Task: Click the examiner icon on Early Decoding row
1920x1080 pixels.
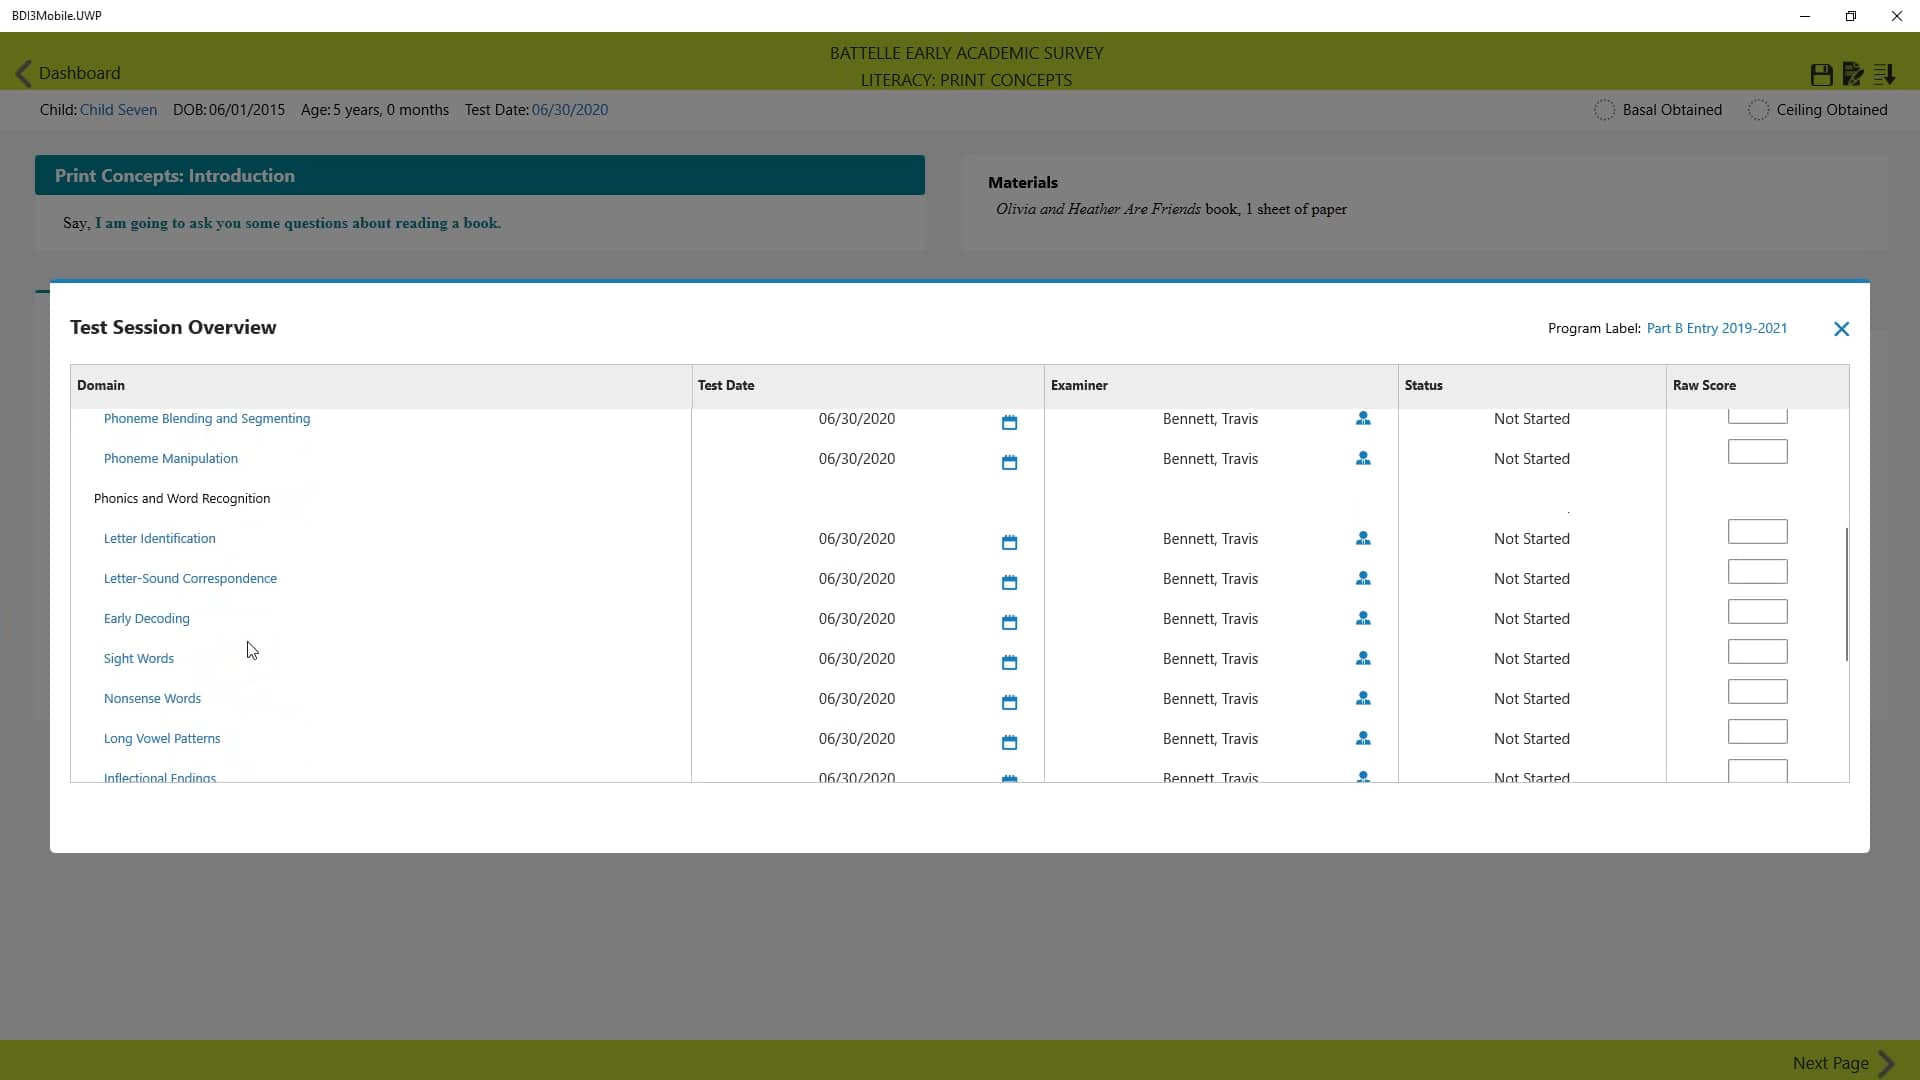Action: (1363, 619)
